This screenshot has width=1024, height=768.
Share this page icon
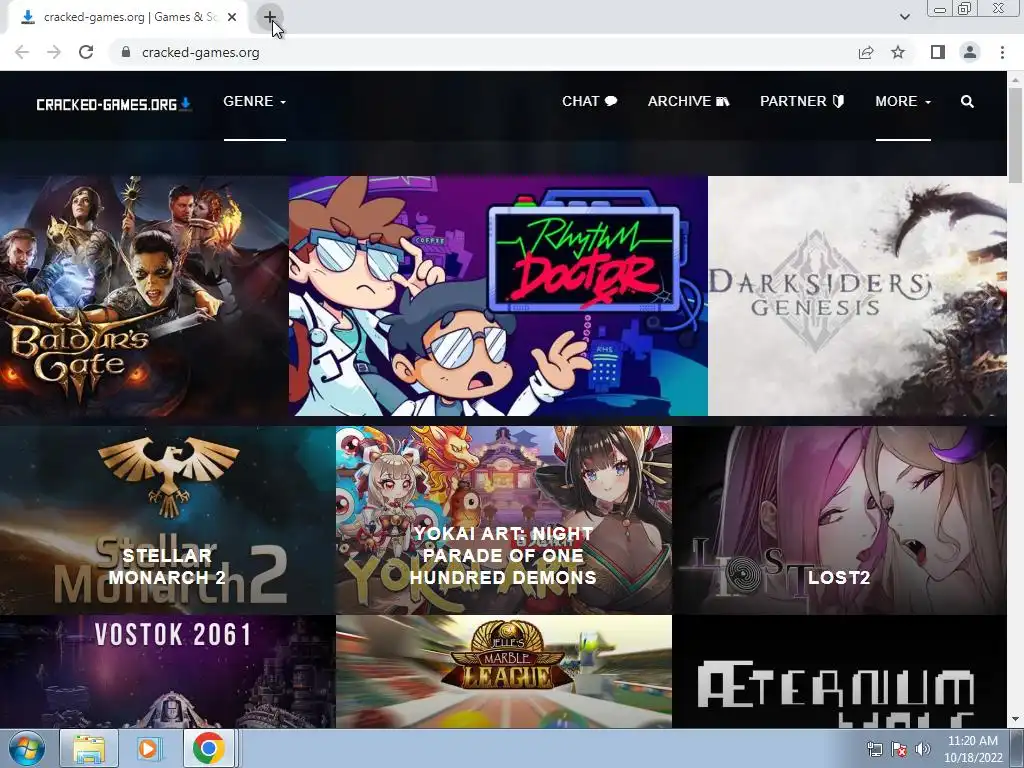(866, 52)
